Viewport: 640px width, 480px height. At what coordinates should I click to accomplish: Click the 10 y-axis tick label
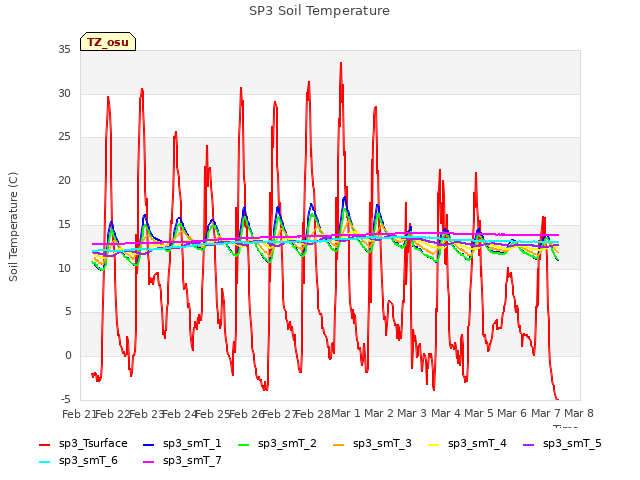[x=64, y=268]
